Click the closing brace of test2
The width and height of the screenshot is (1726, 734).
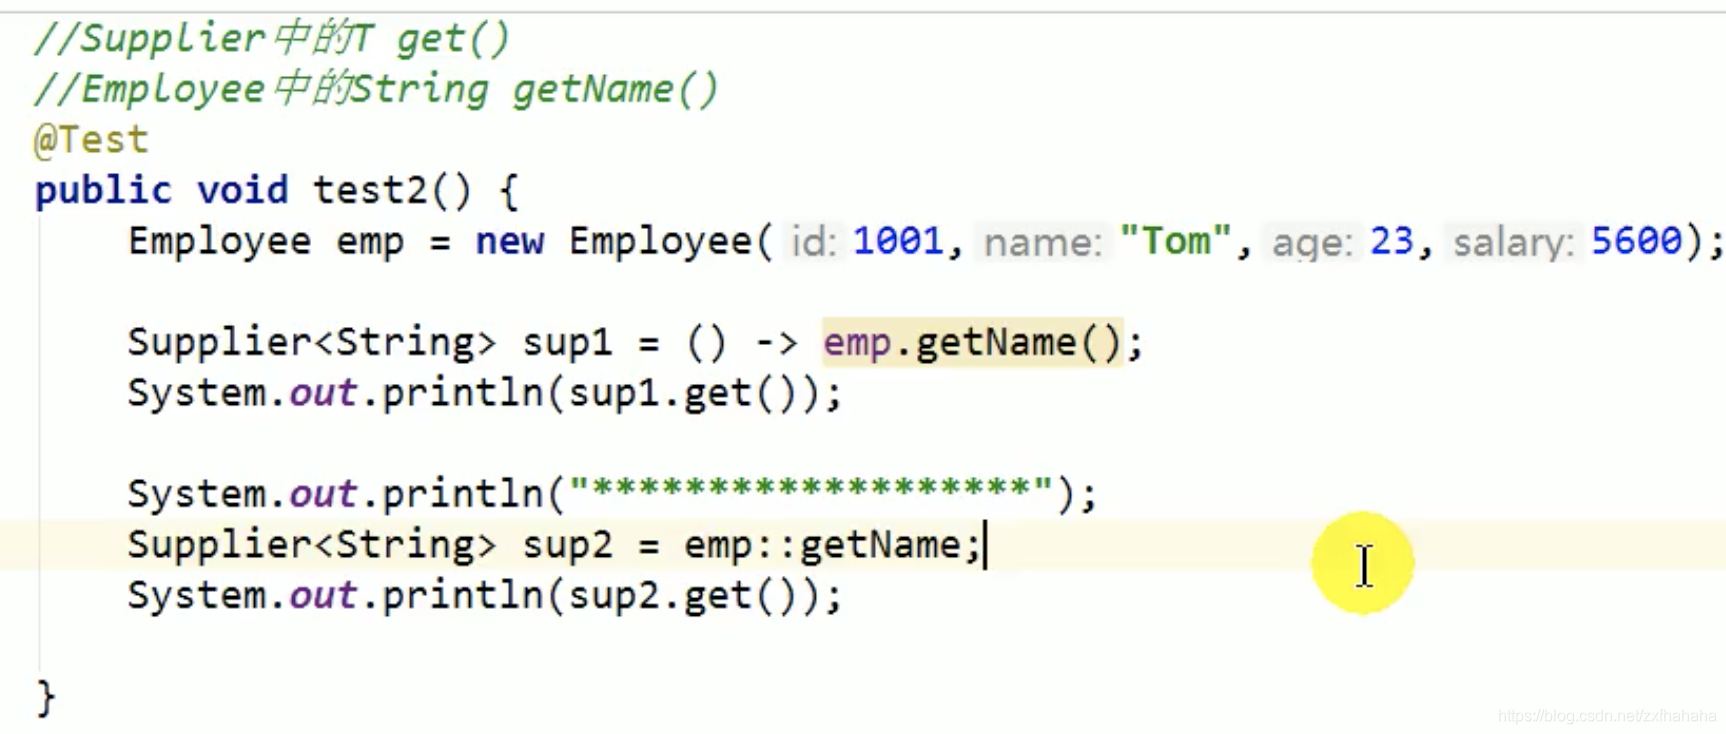[x=45, y=696]
